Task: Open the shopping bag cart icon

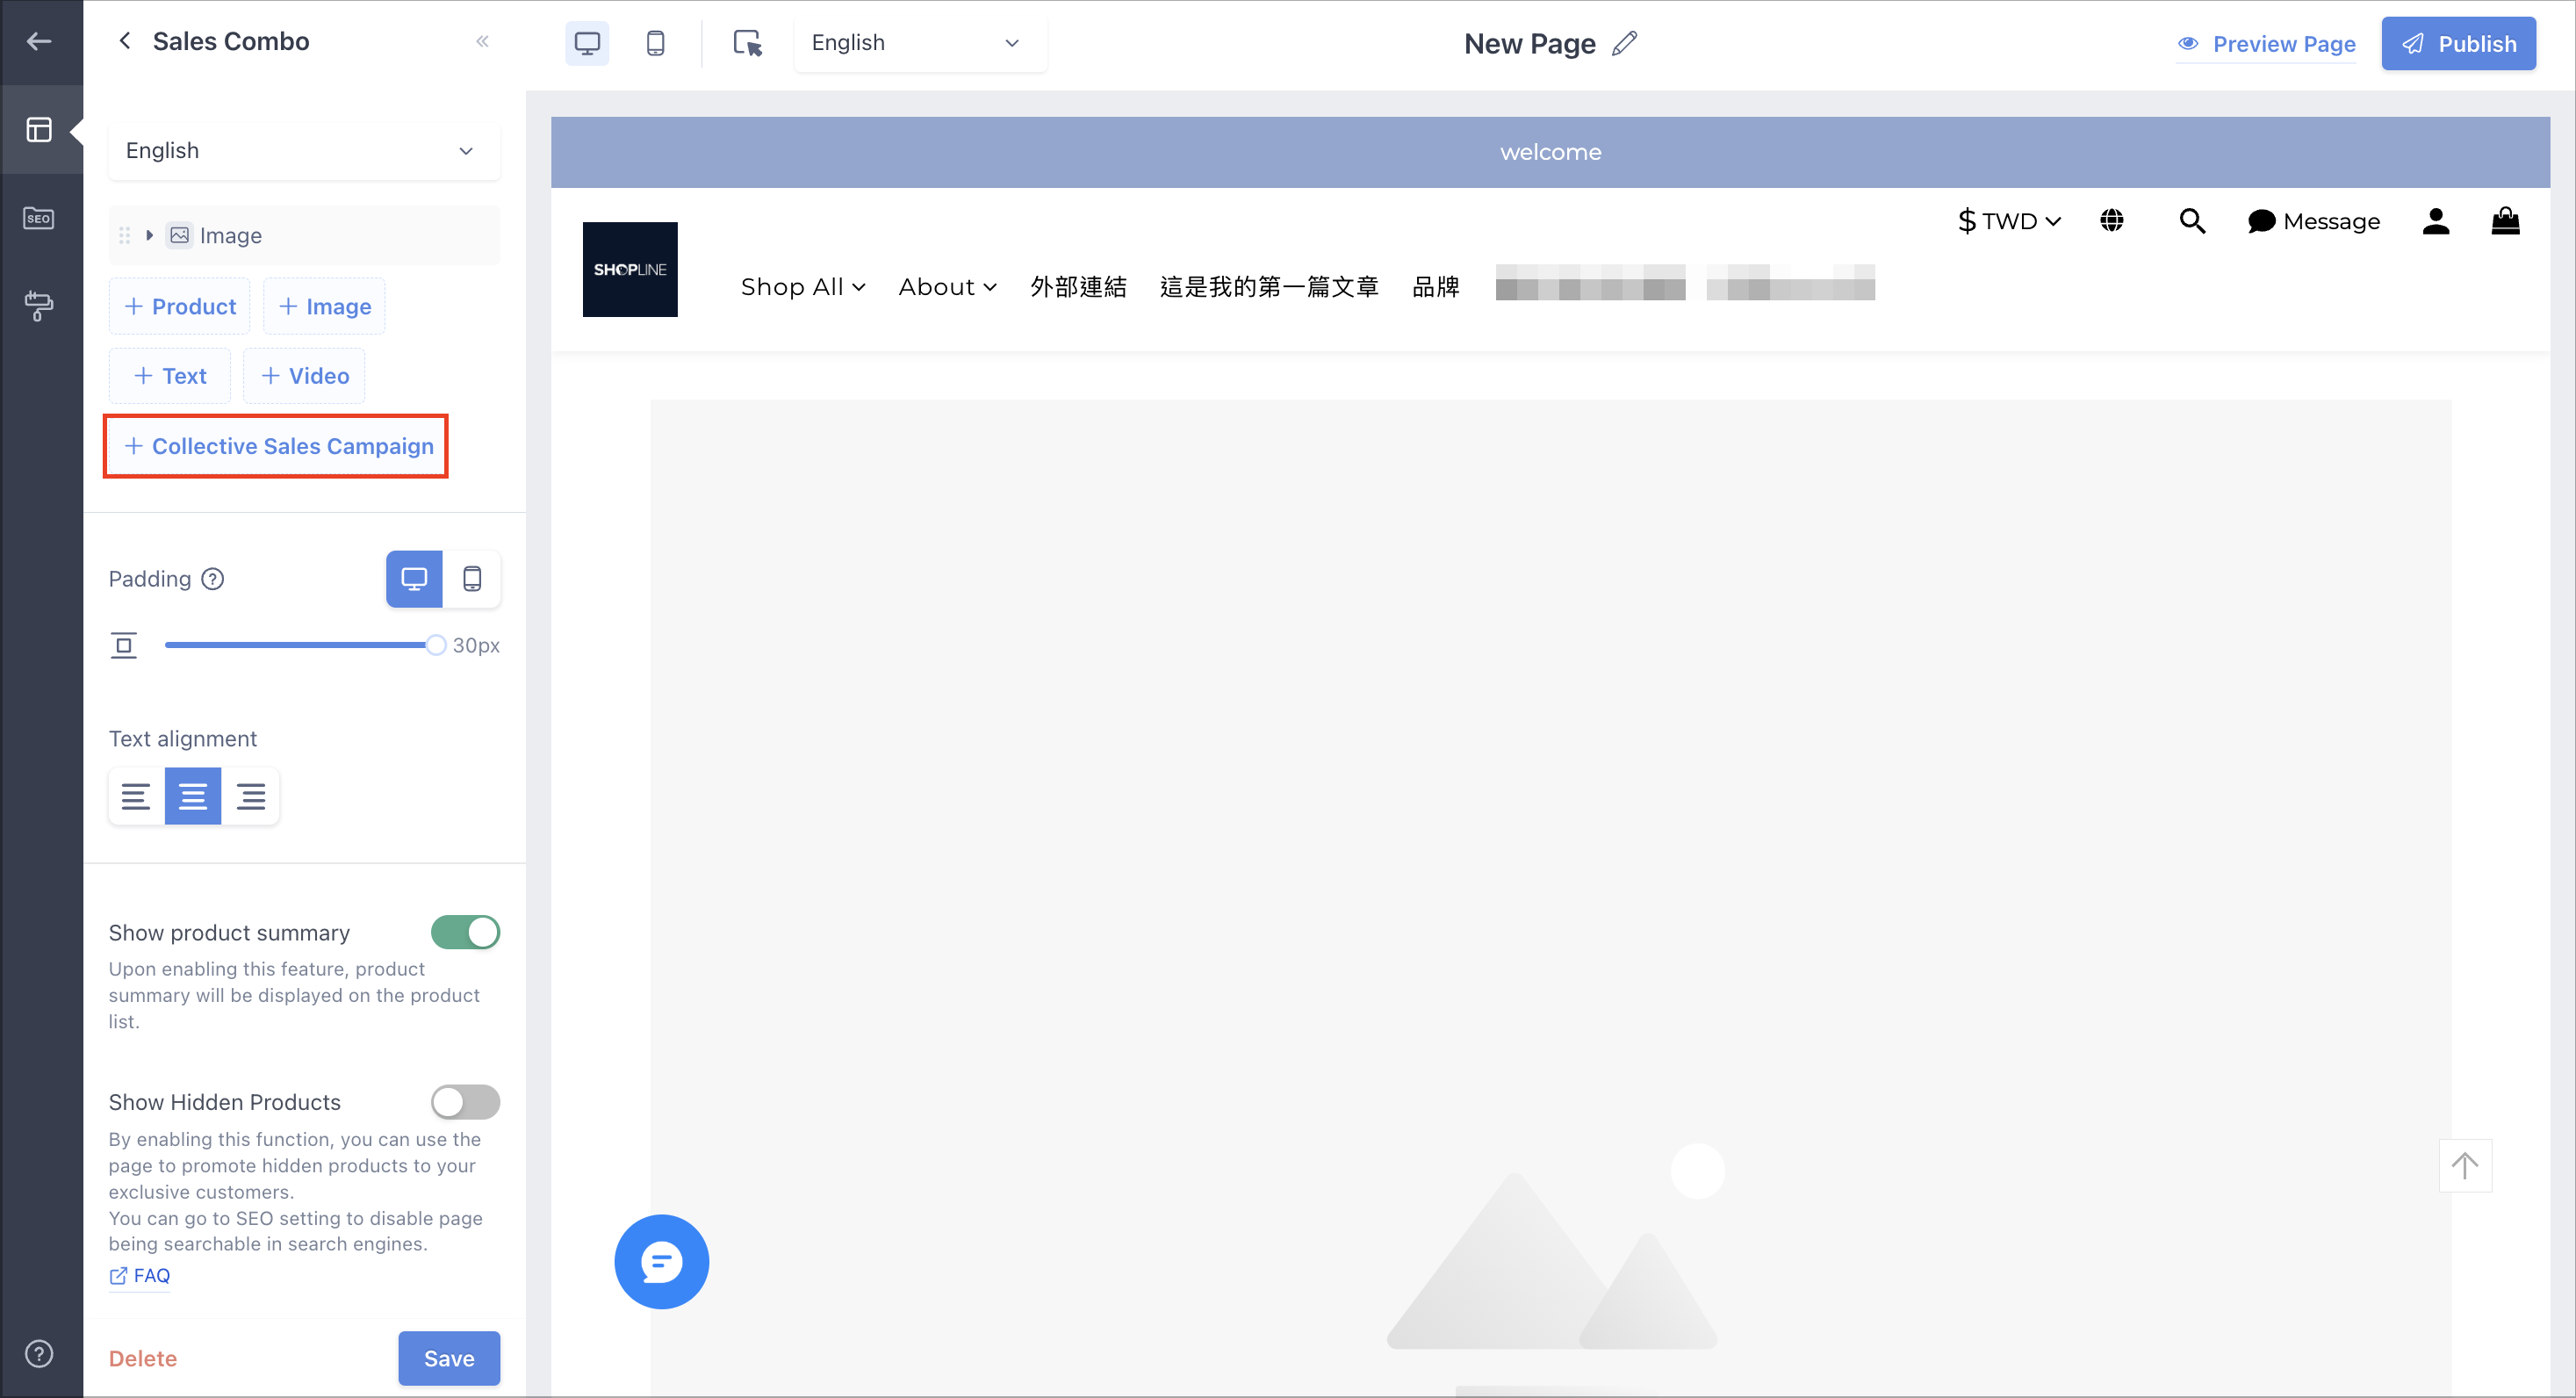Action: [2505, 221]
